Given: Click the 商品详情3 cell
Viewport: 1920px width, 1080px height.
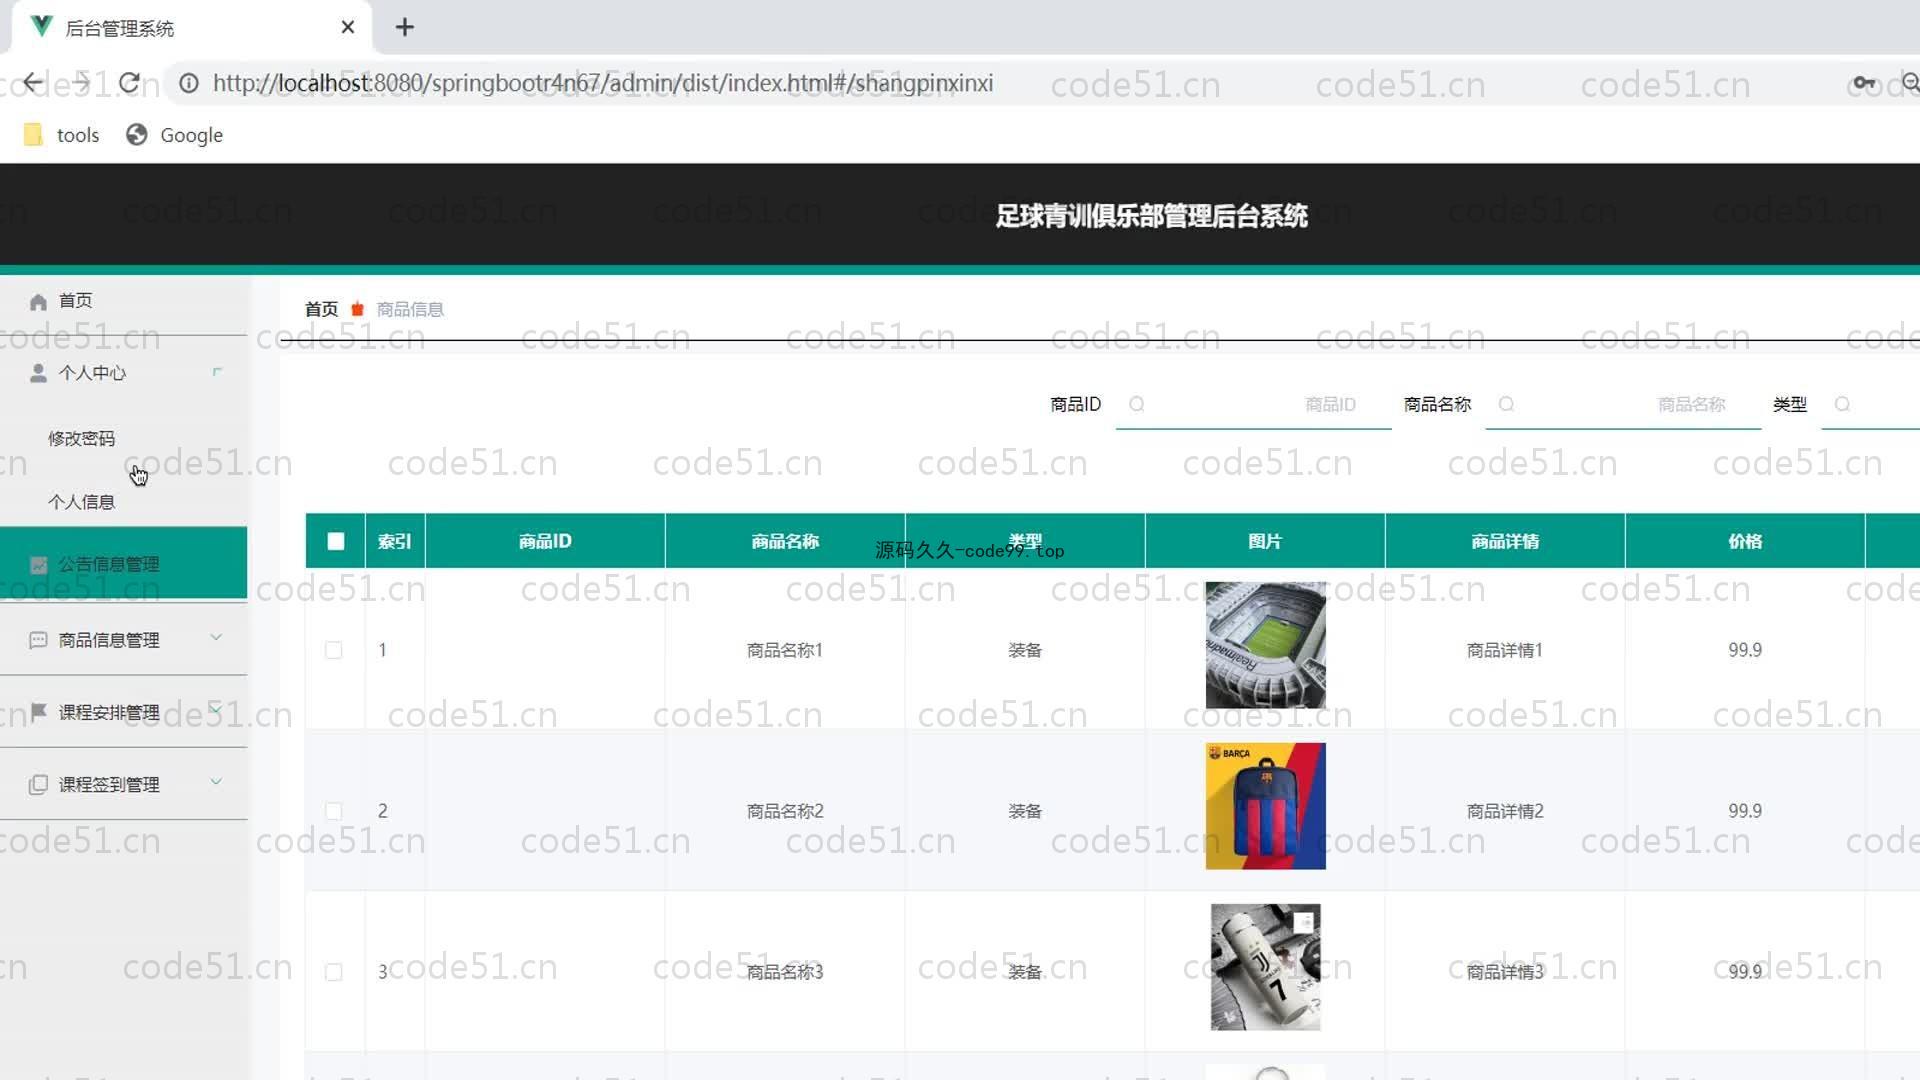Looking at the screenshot, I should (1505, 972).
